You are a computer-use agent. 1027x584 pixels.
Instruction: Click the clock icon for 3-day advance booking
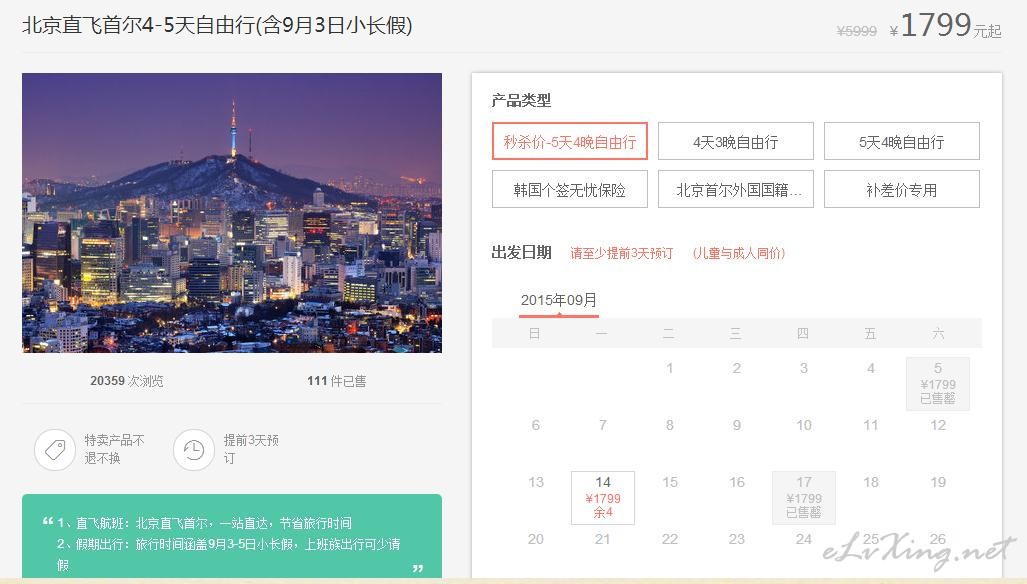tap(194, 450)
